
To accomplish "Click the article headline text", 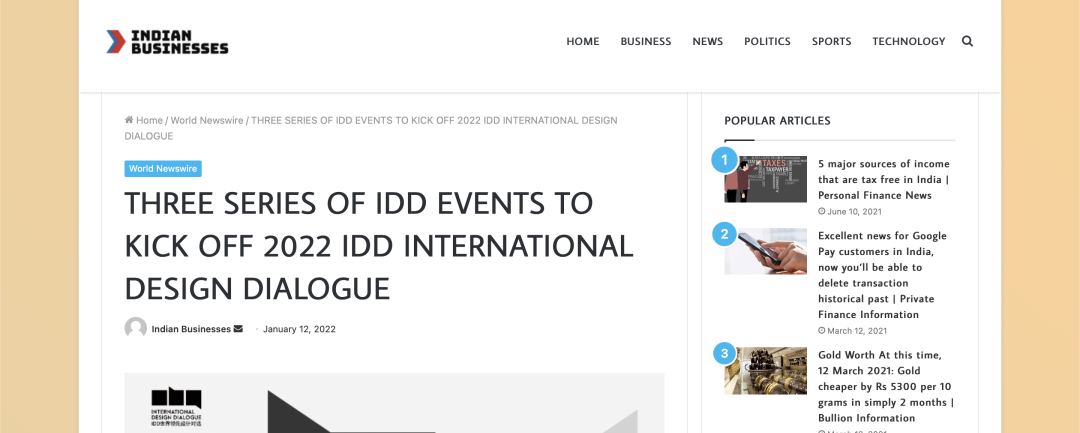I will point(379,246).
